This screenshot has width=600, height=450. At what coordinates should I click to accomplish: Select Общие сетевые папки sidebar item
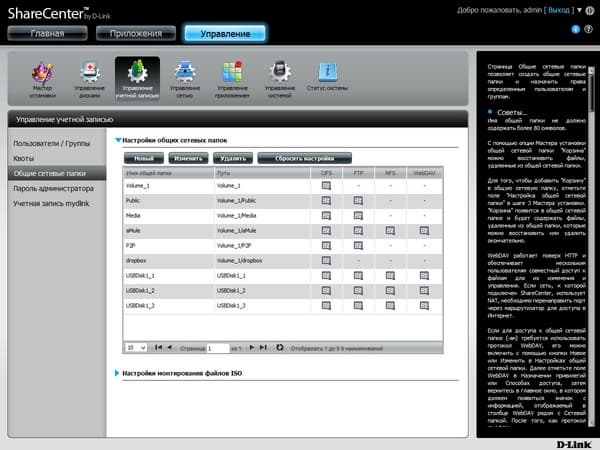57,173
